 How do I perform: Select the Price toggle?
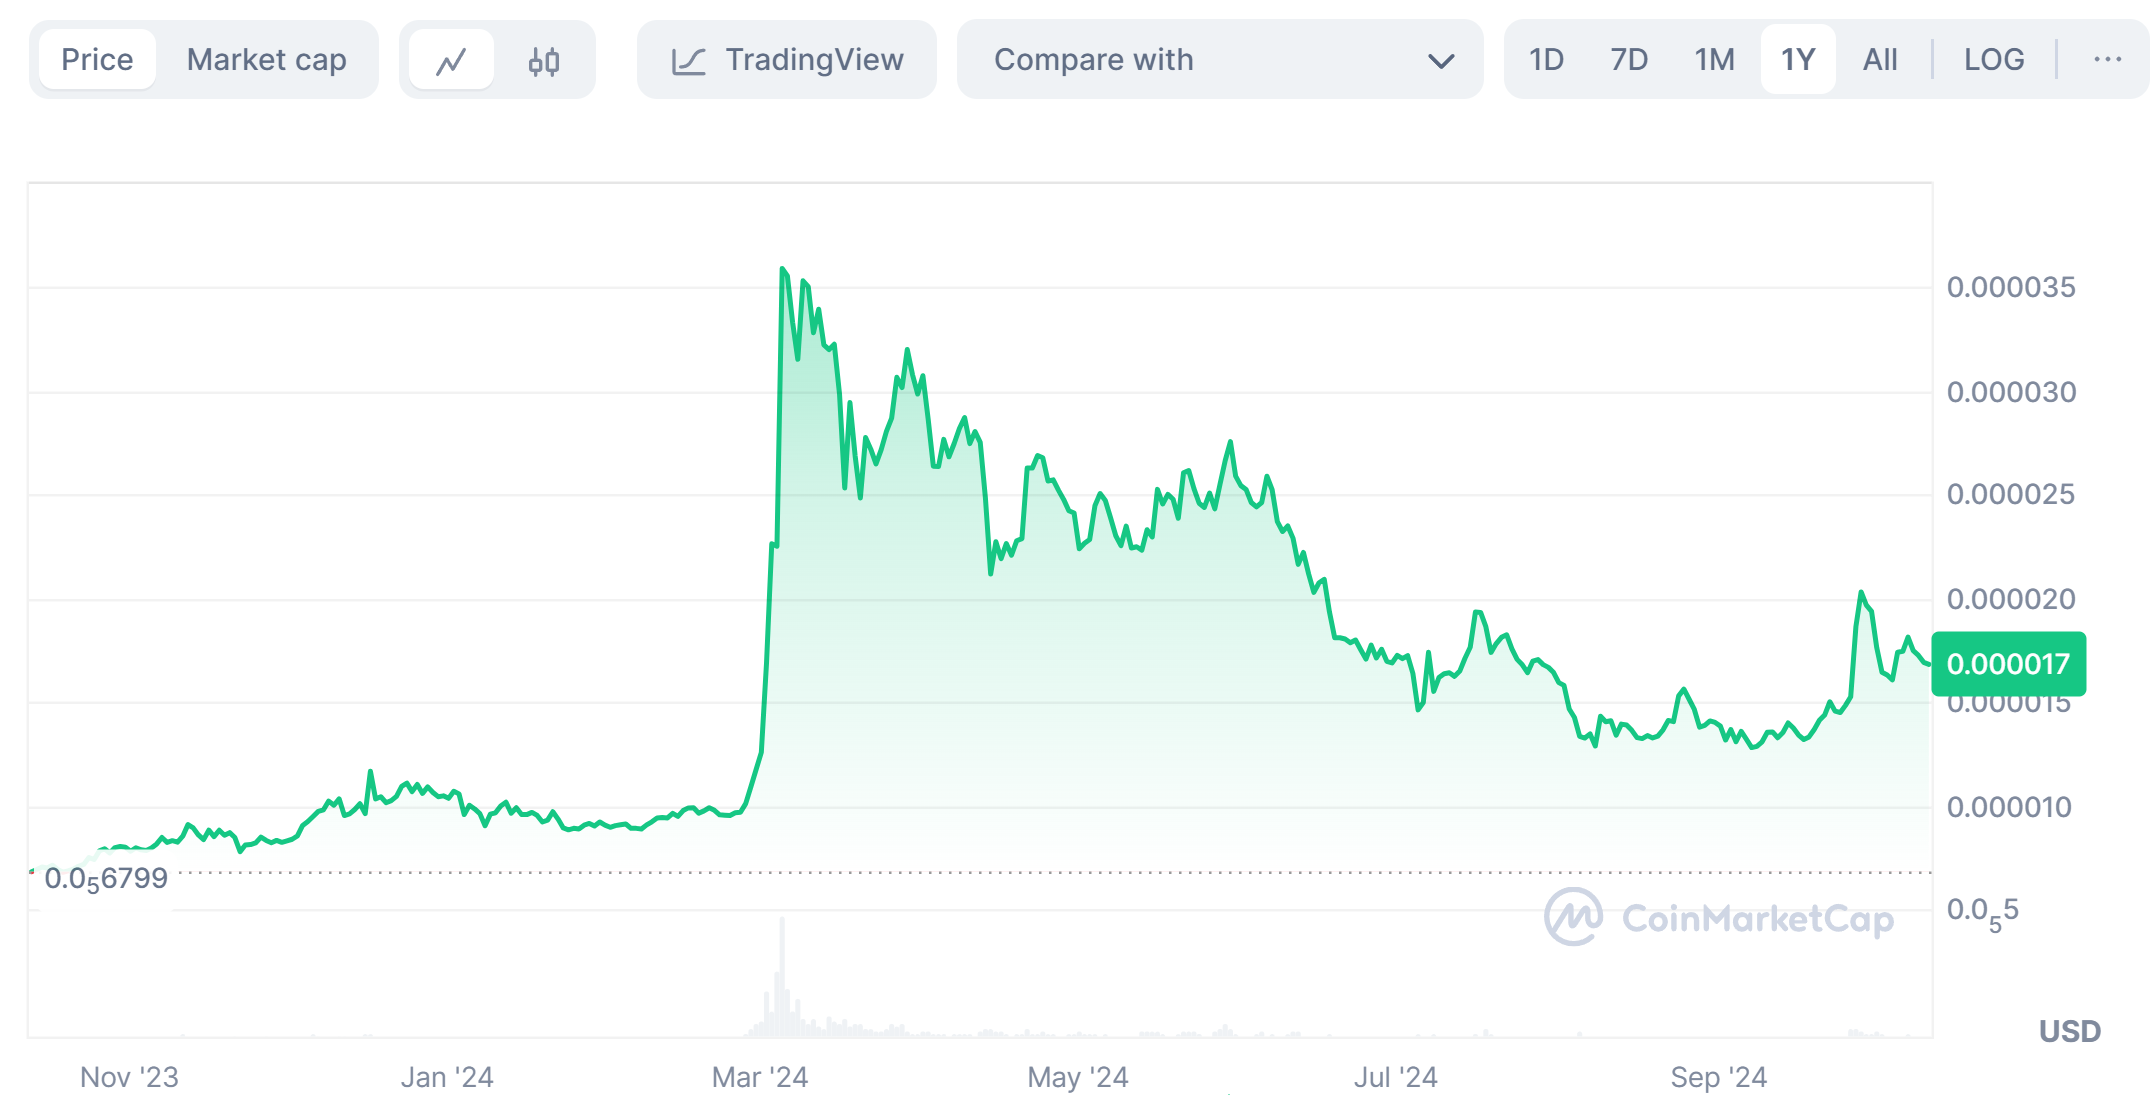click(97, 60)
